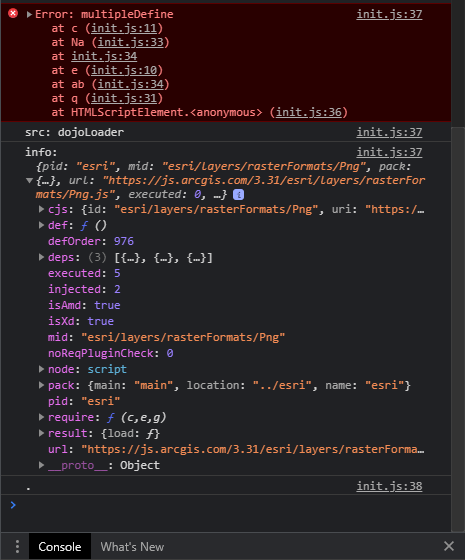Collapse the info object with pid "esri"

coord(30,181)
